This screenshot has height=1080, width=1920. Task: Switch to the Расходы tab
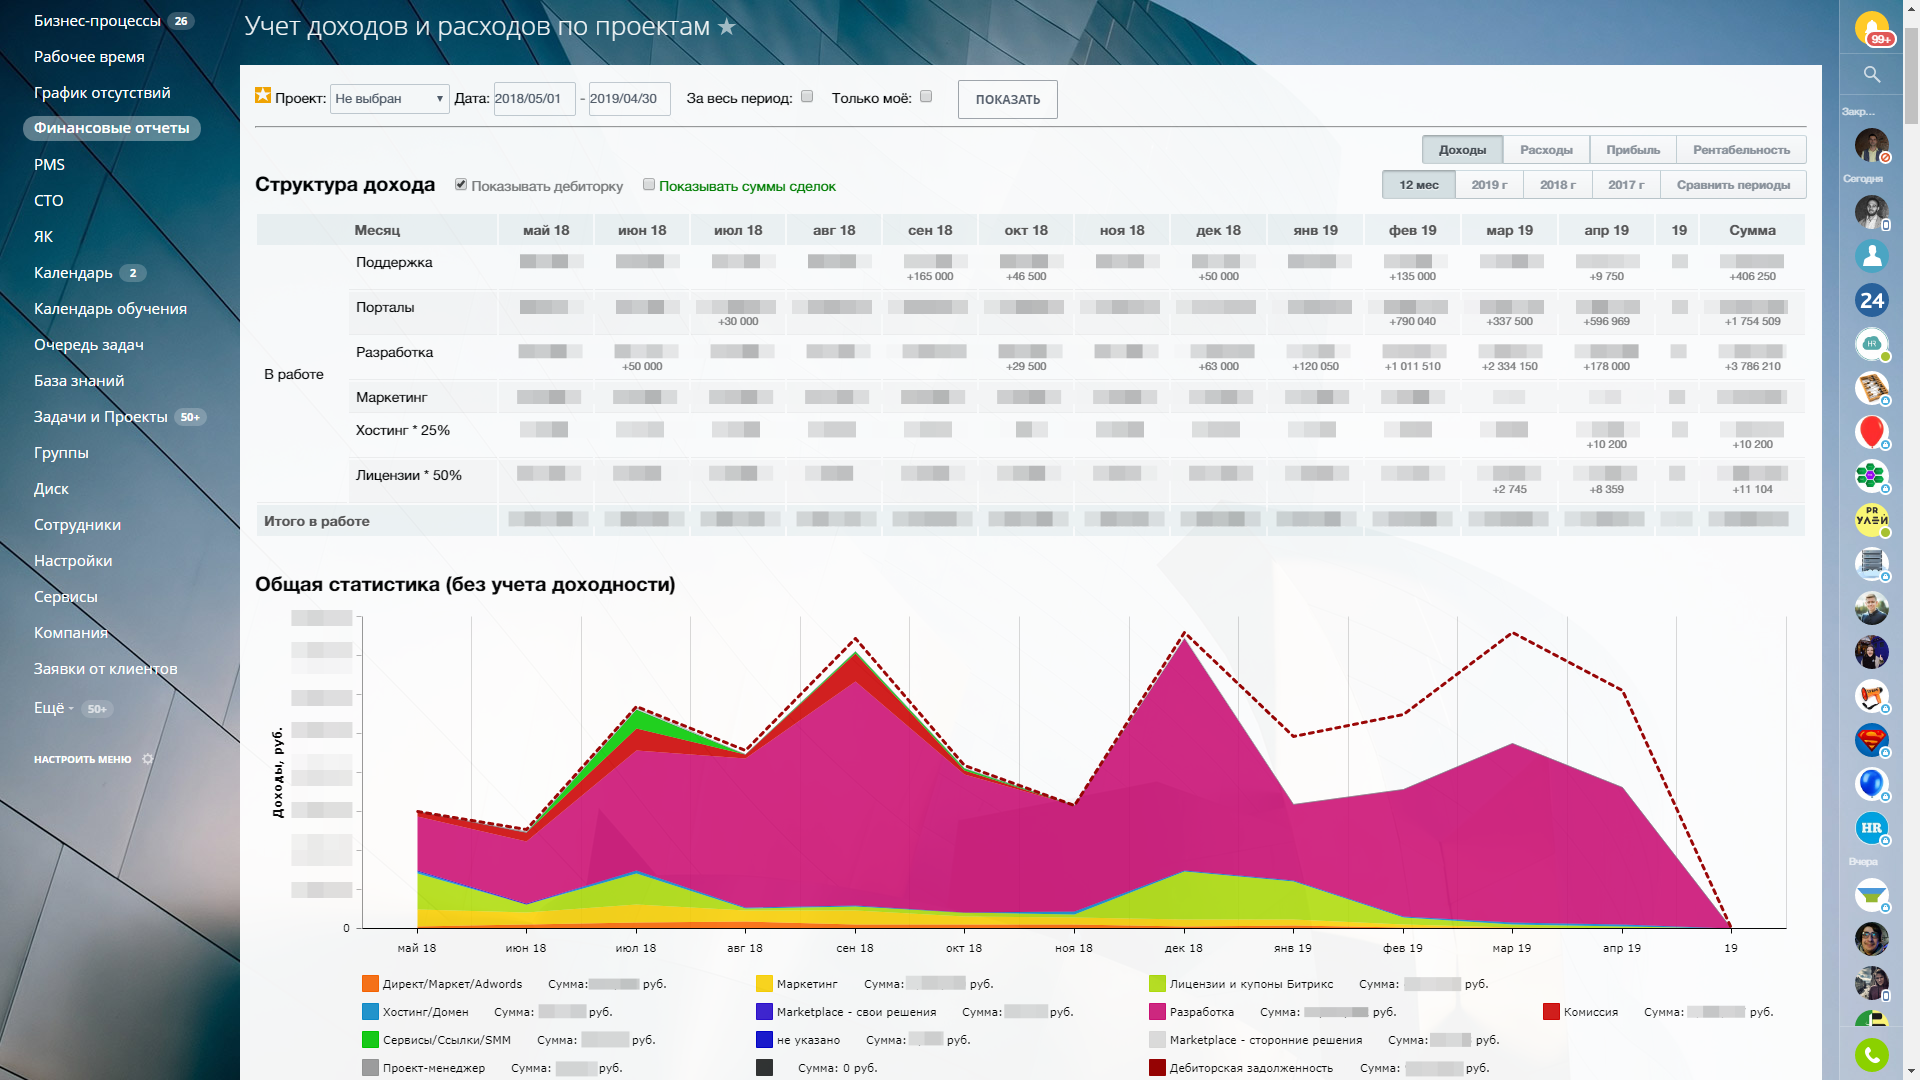click(x=1546, y=150)
